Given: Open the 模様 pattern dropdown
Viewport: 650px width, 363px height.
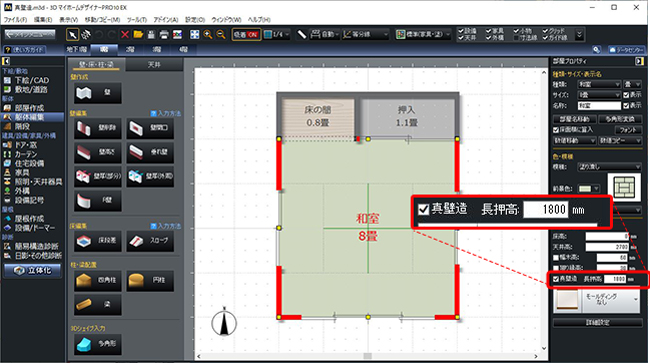Looking at the screenshot, I should (x=609, y=167).
